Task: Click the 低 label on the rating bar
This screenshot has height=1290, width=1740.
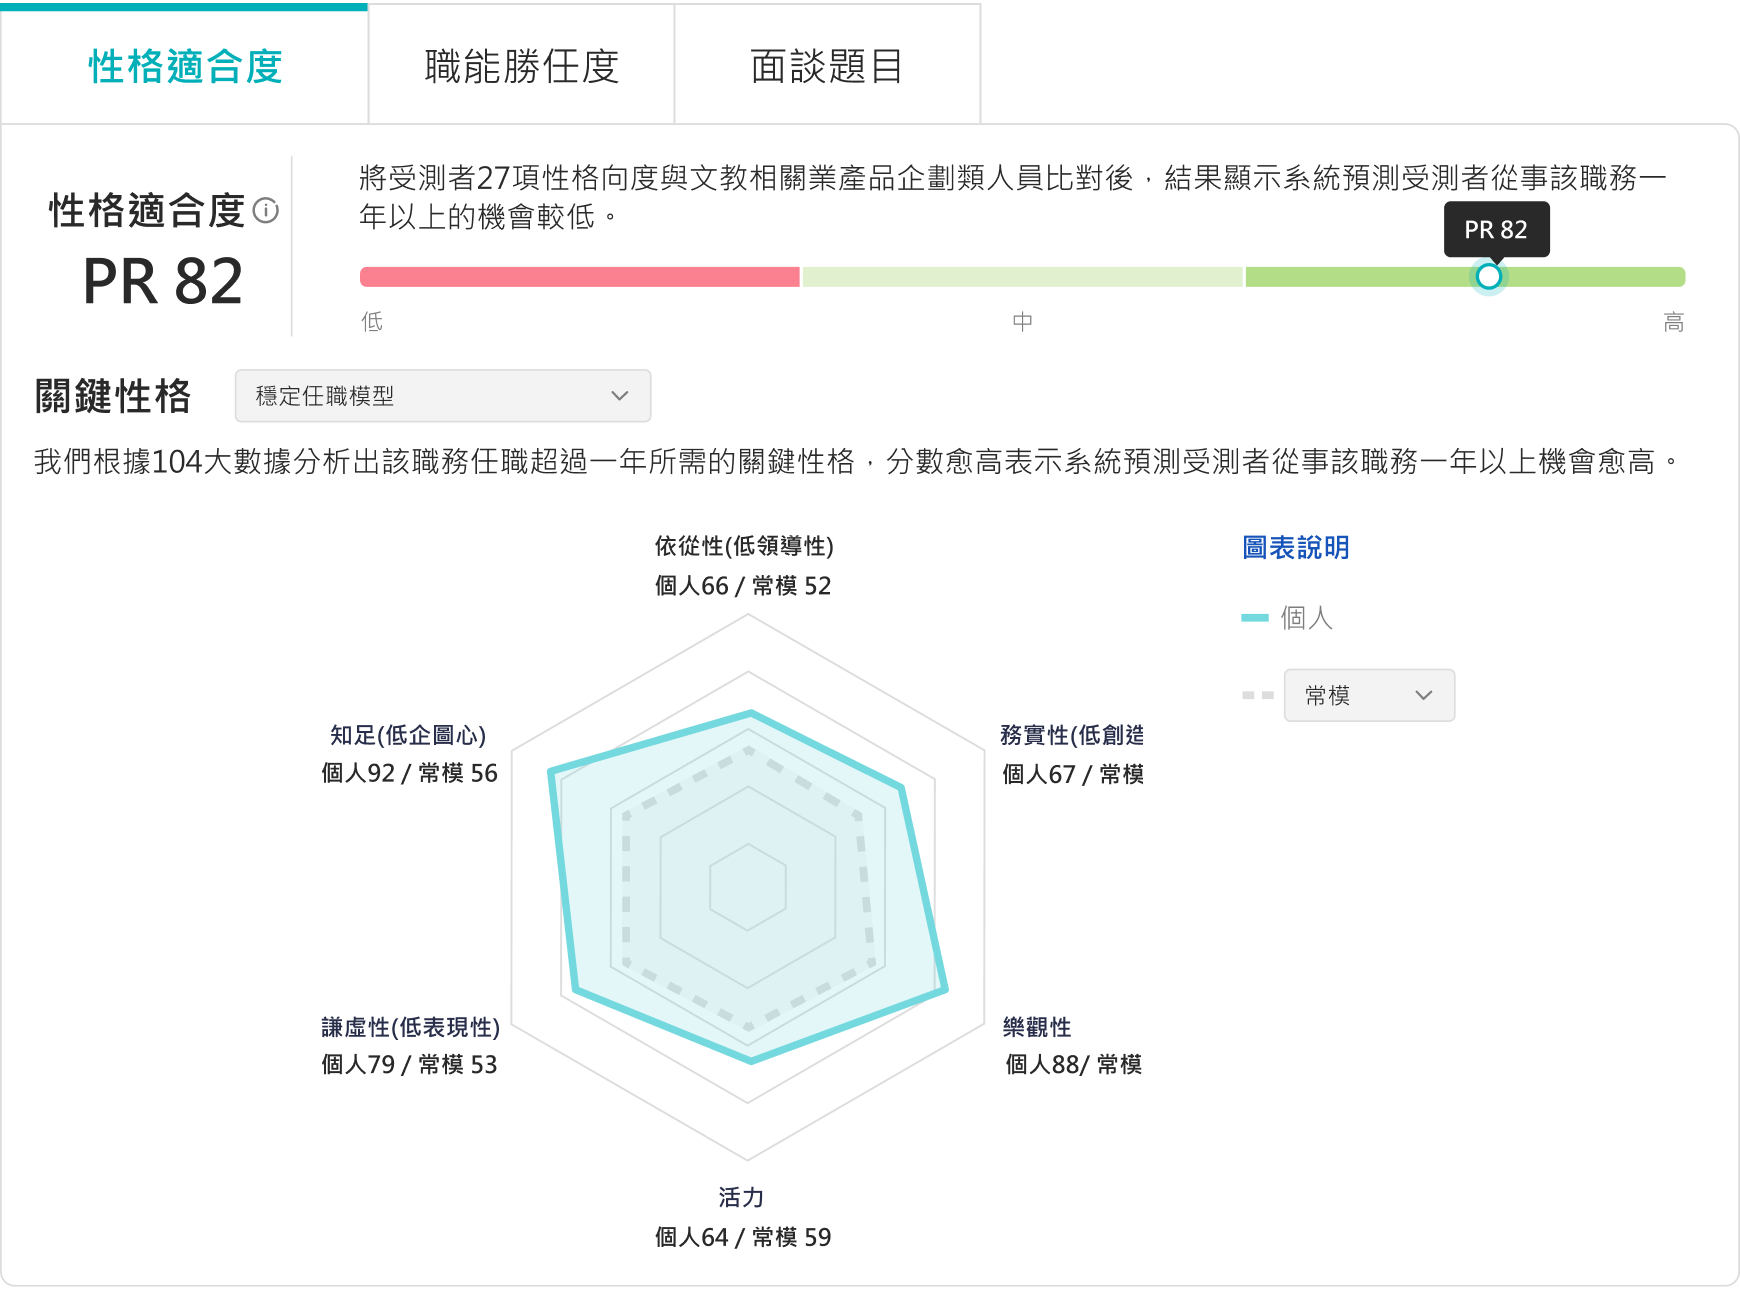Action: pyautogui.click(x=370, y=321)
